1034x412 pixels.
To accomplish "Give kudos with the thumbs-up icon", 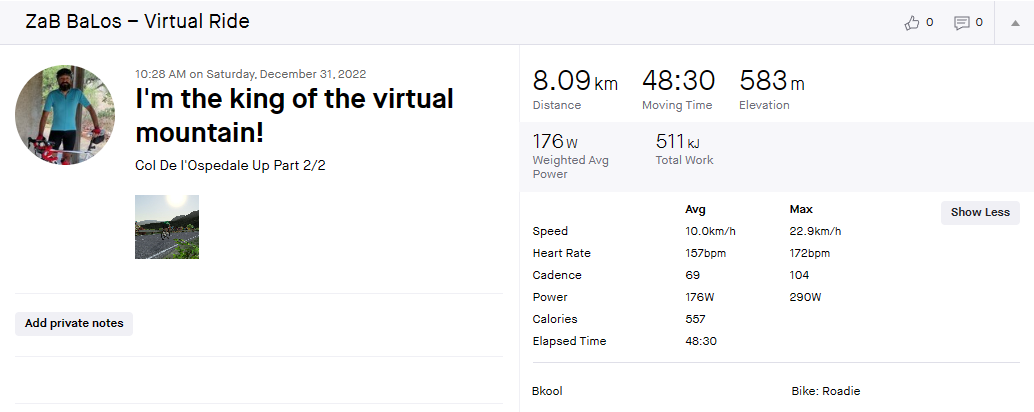I will click(x=912, y=23).
